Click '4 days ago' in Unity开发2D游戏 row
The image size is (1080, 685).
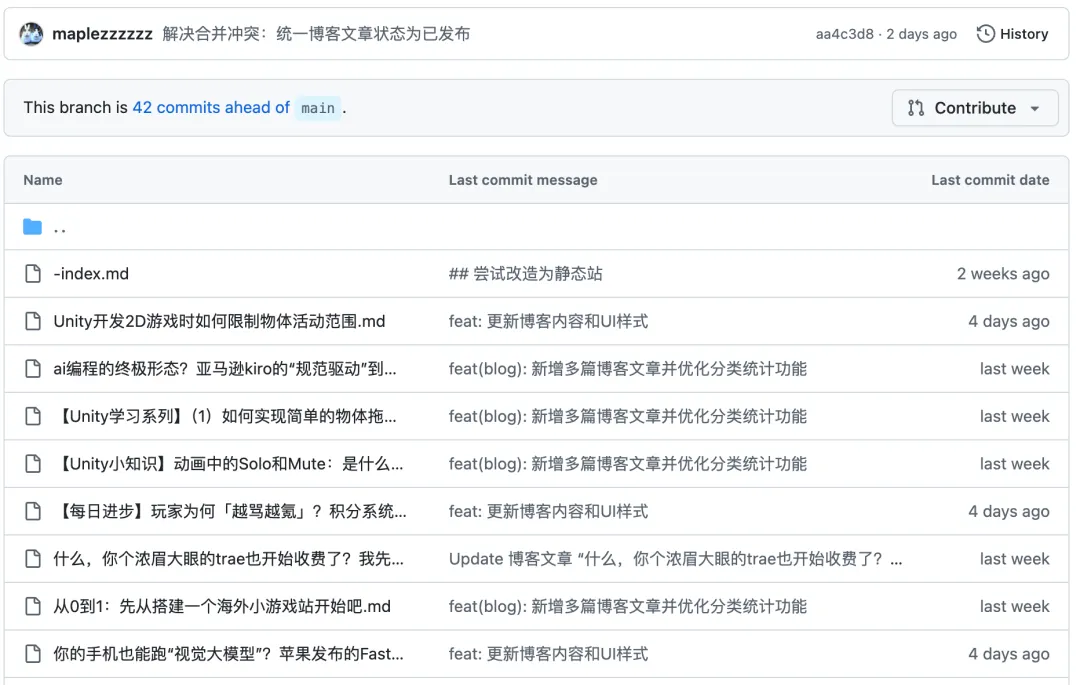click(1008, 322)
